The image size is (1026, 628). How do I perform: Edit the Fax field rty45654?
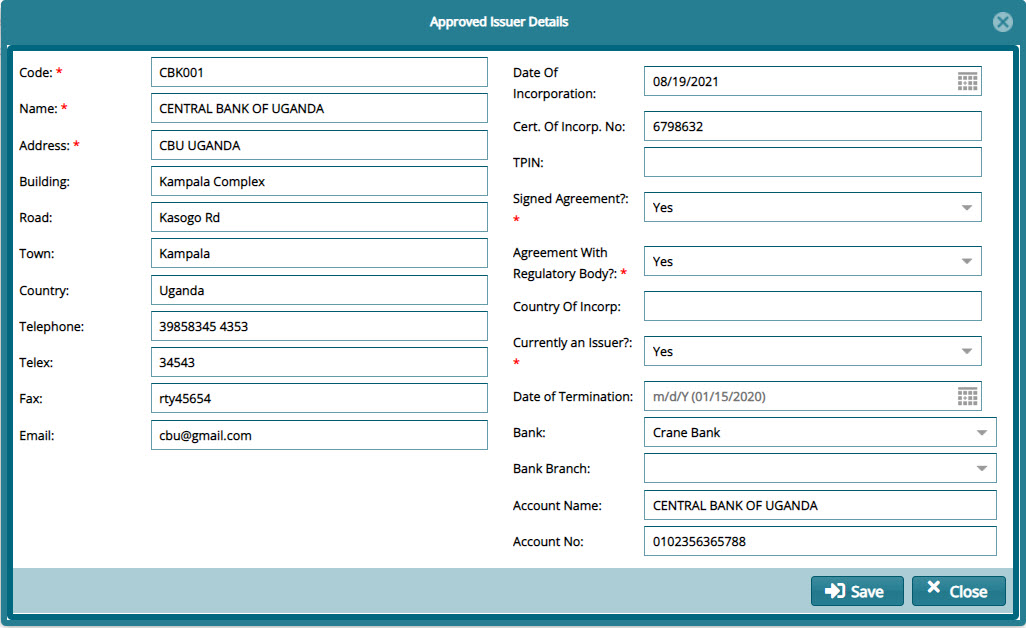tap(319, 398)
